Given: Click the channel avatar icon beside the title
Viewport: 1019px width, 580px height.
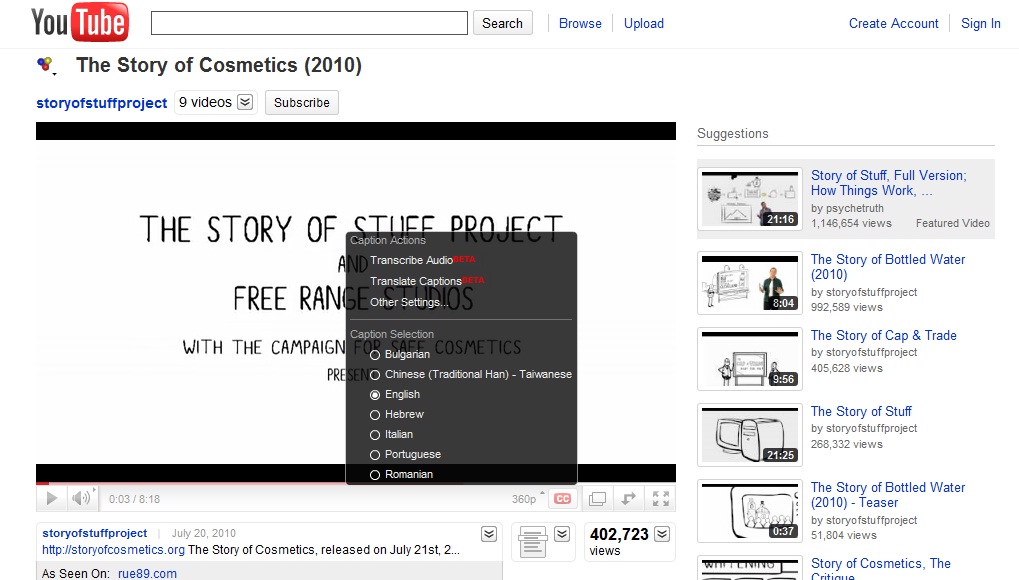Looking at the screenshot, I should [x=45, y=64].
